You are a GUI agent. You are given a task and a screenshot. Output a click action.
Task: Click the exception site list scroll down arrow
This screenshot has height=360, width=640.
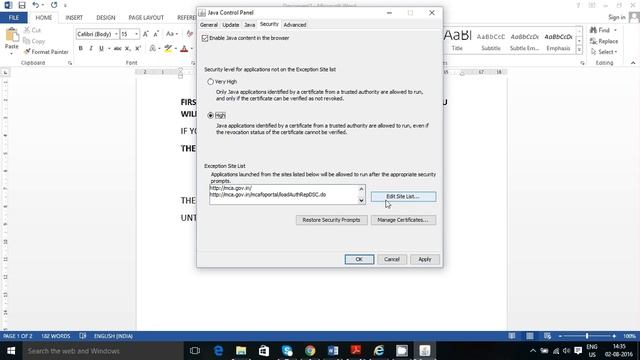[x=361, y=200]
